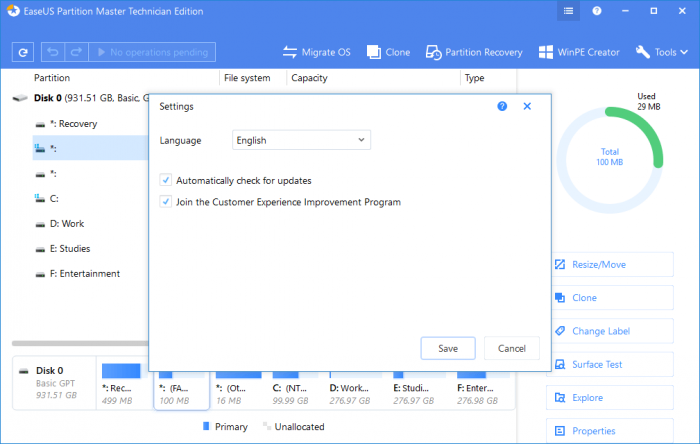Viewport: 700px width, 444px height.
Task: Click the blue Primary legend swatch
Action: (x=206, y=426)
